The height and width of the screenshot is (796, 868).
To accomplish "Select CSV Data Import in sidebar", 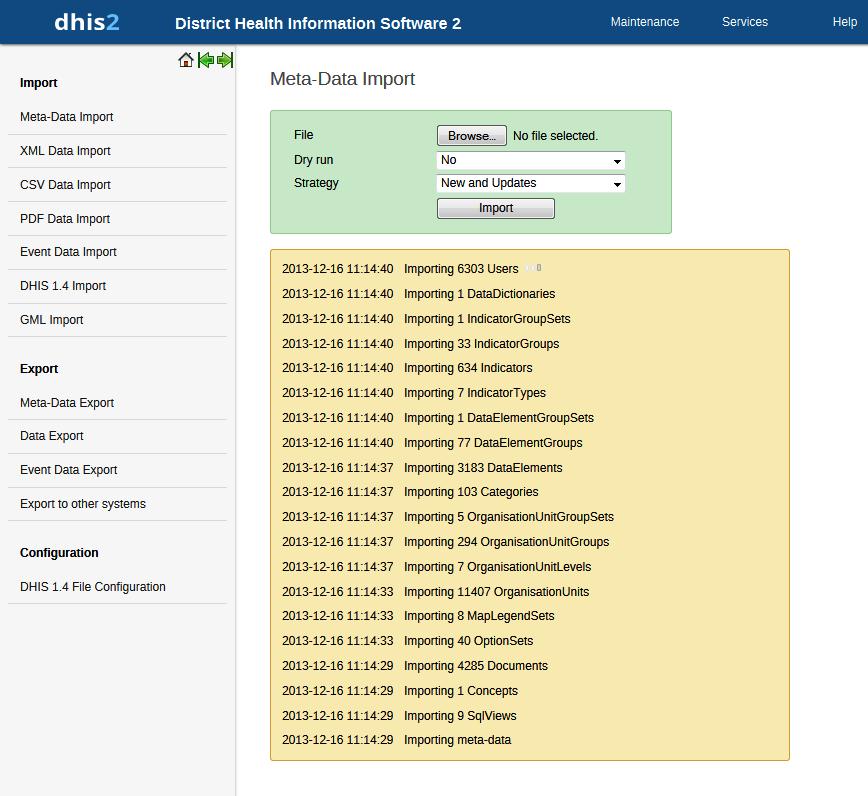I will pos(65,185).
